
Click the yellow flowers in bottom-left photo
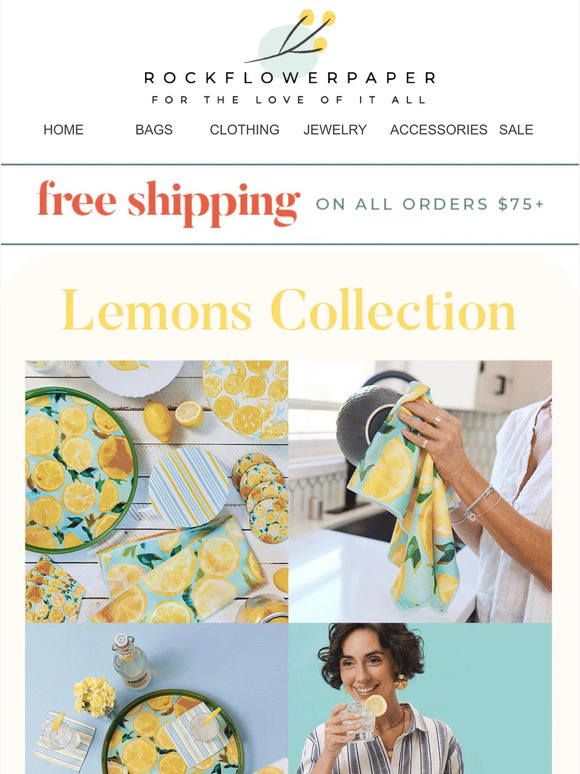pyautogui.click(x=94, y=697)
